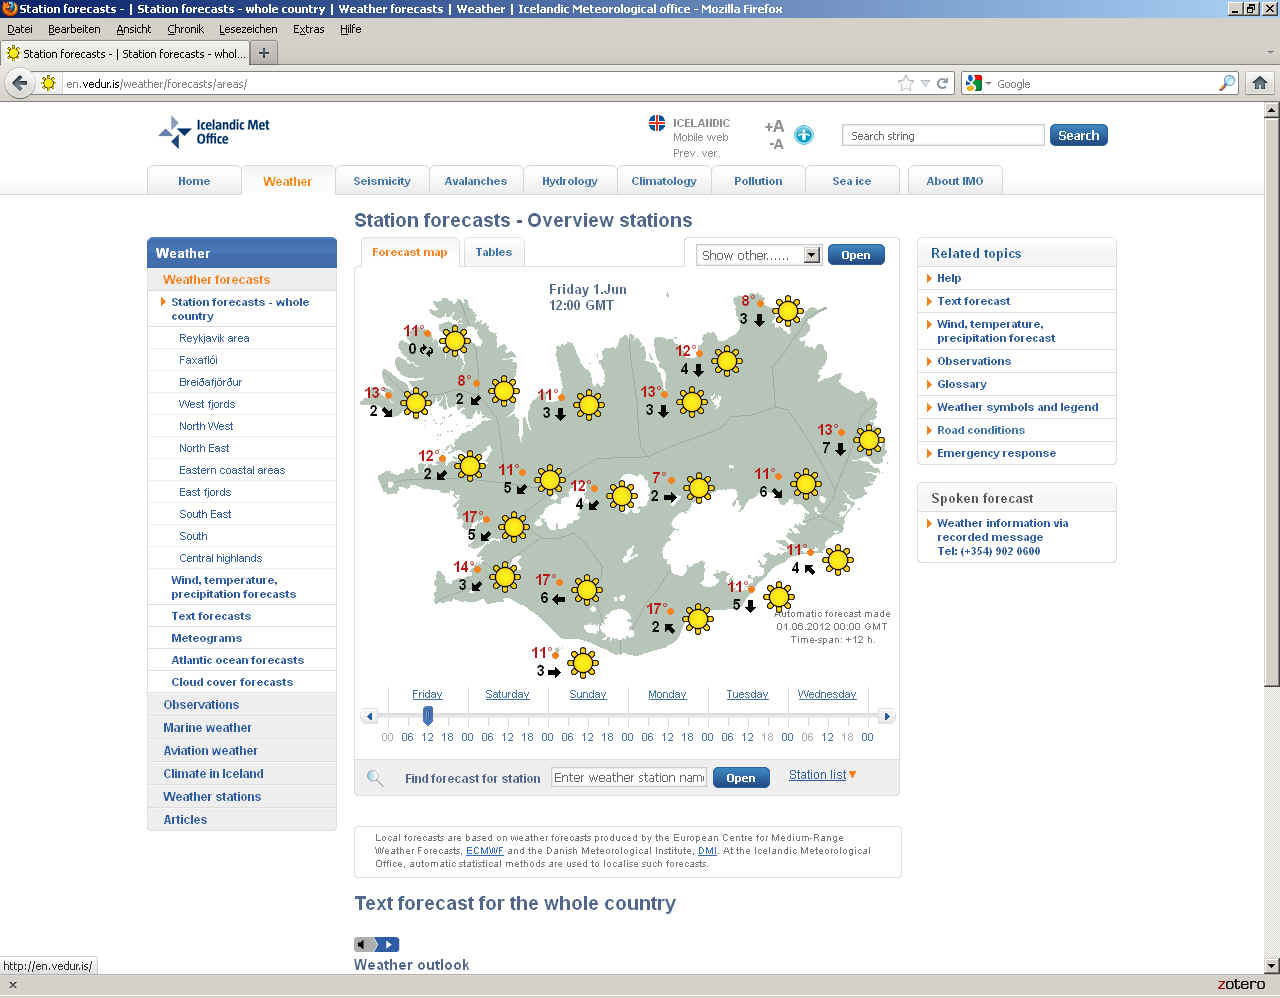Open new browser tab with plus
1280x998 pixels.
[264, 53]
